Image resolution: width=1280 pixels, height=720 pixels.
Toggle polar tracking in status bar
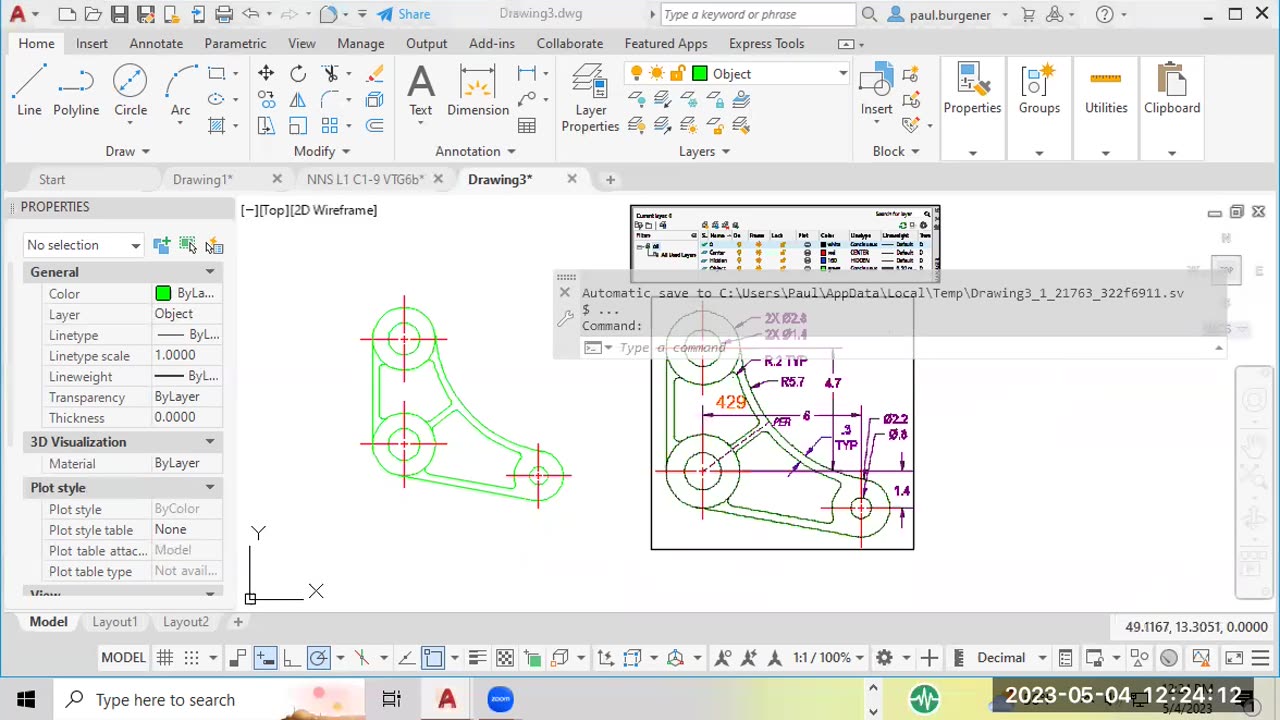pos(318,657)
